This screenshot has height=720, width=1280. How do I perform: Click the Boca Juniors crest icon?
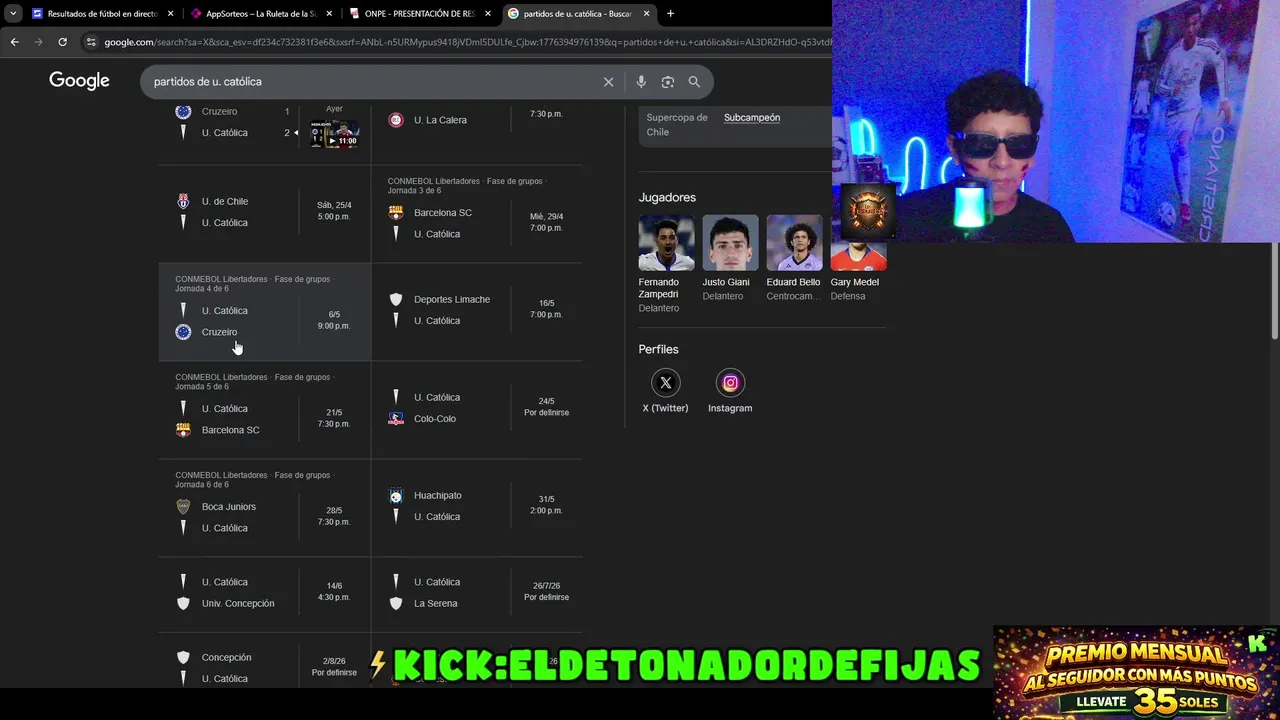pyautogui.click(x=183, y=507)
